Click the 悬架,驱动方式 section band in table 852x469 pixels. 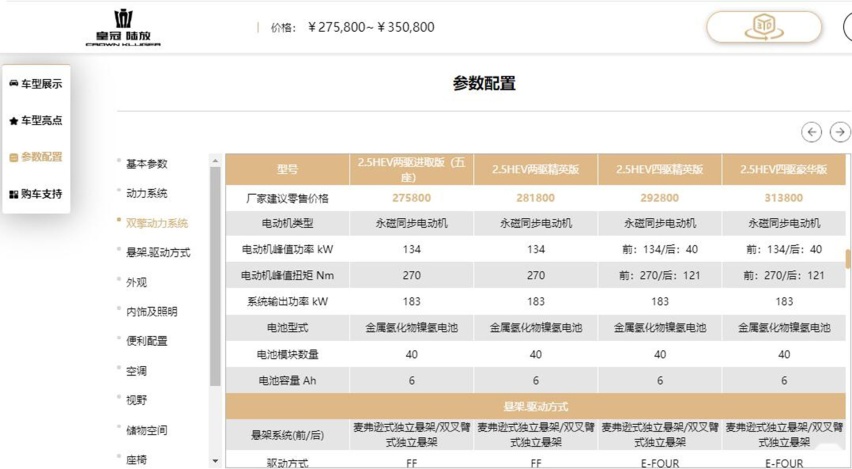536,407
